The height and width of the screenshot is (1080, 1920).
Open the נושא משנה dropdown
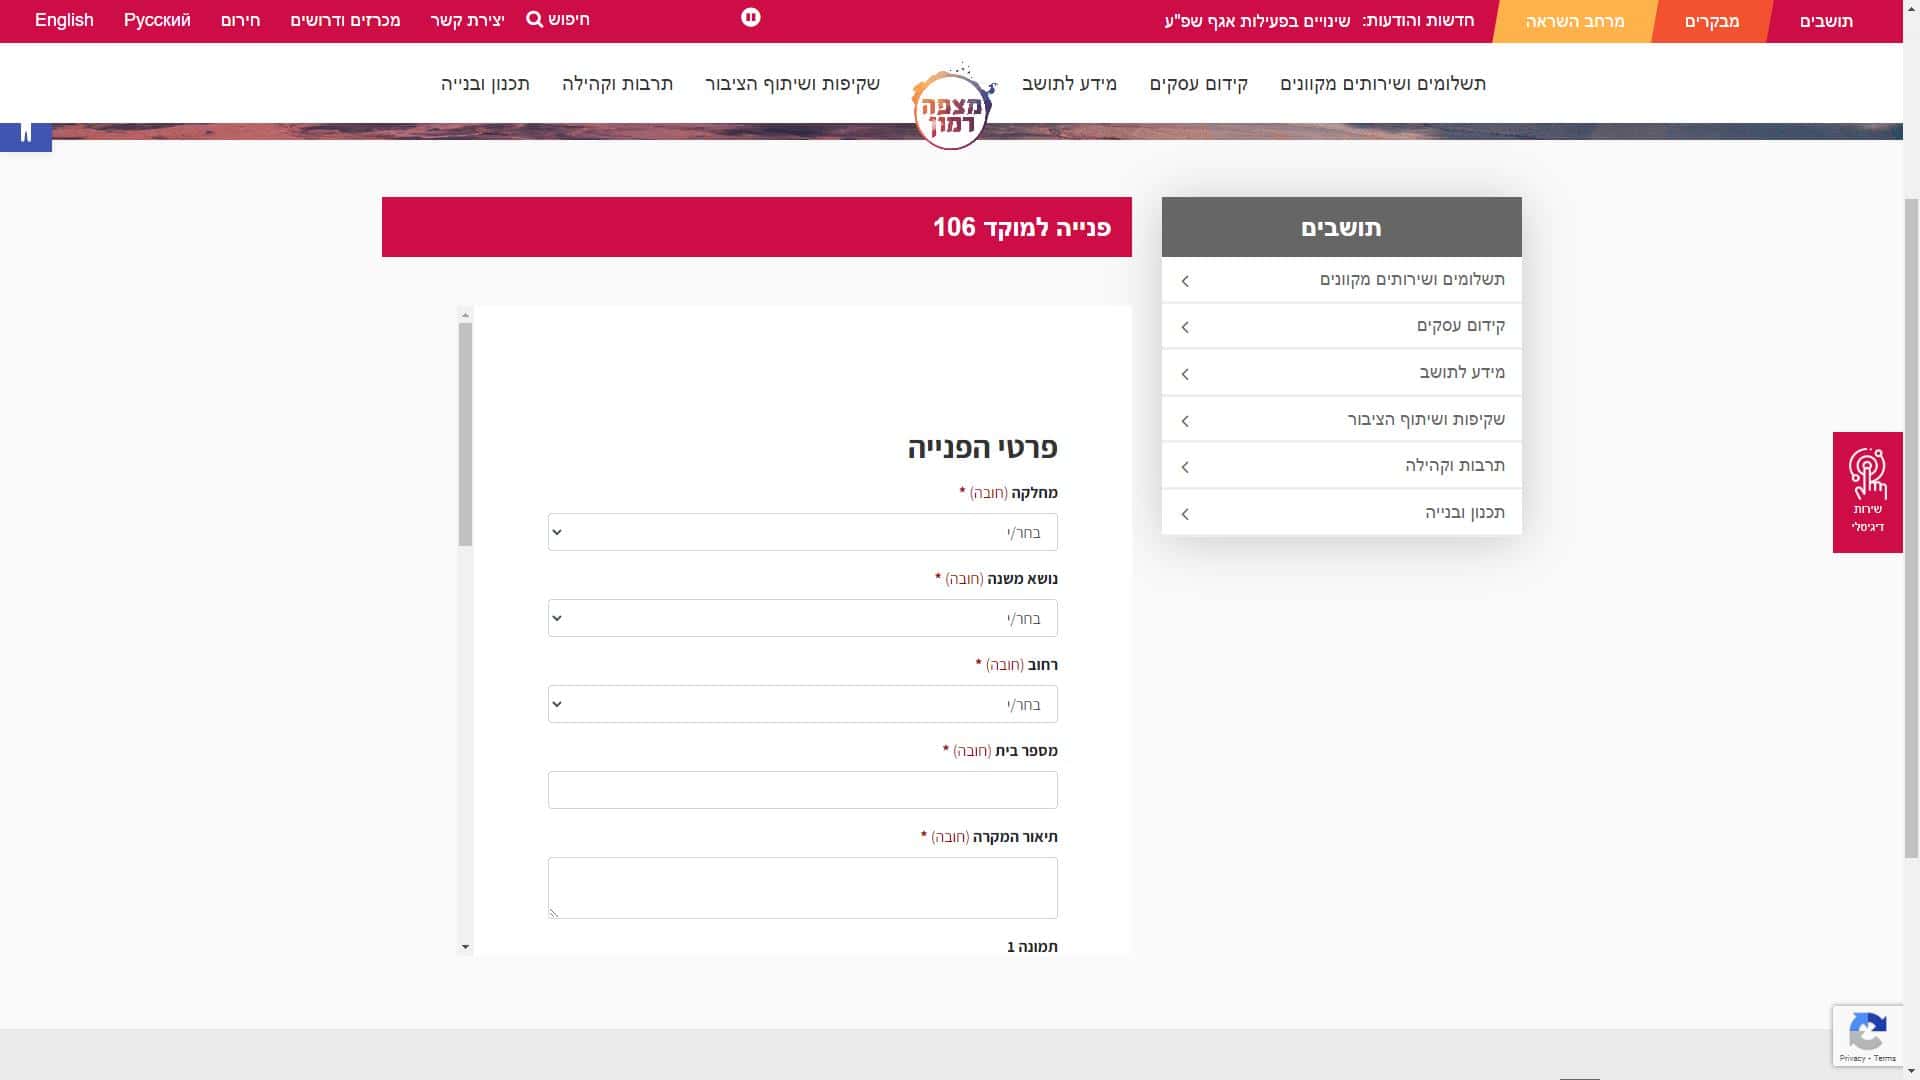802,618
